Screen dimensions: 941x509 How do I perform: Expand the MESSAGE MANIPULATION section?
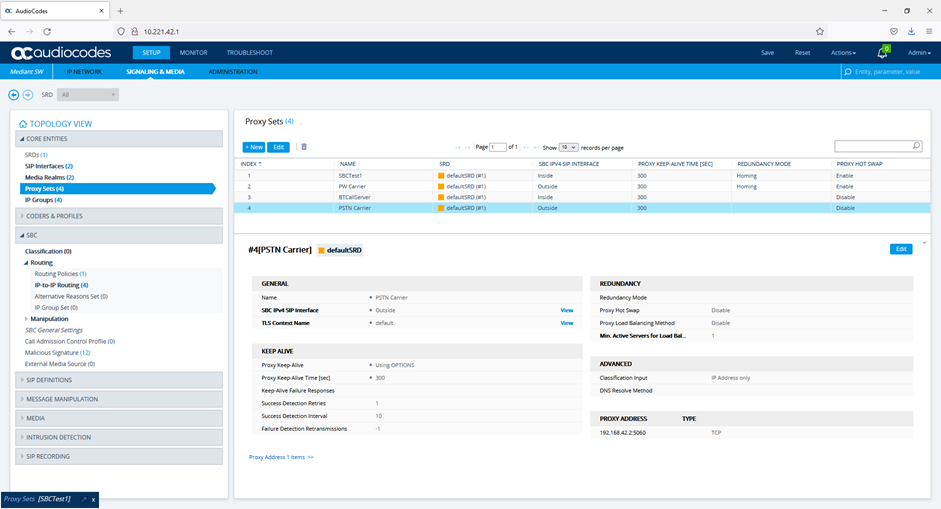(119, 399)
